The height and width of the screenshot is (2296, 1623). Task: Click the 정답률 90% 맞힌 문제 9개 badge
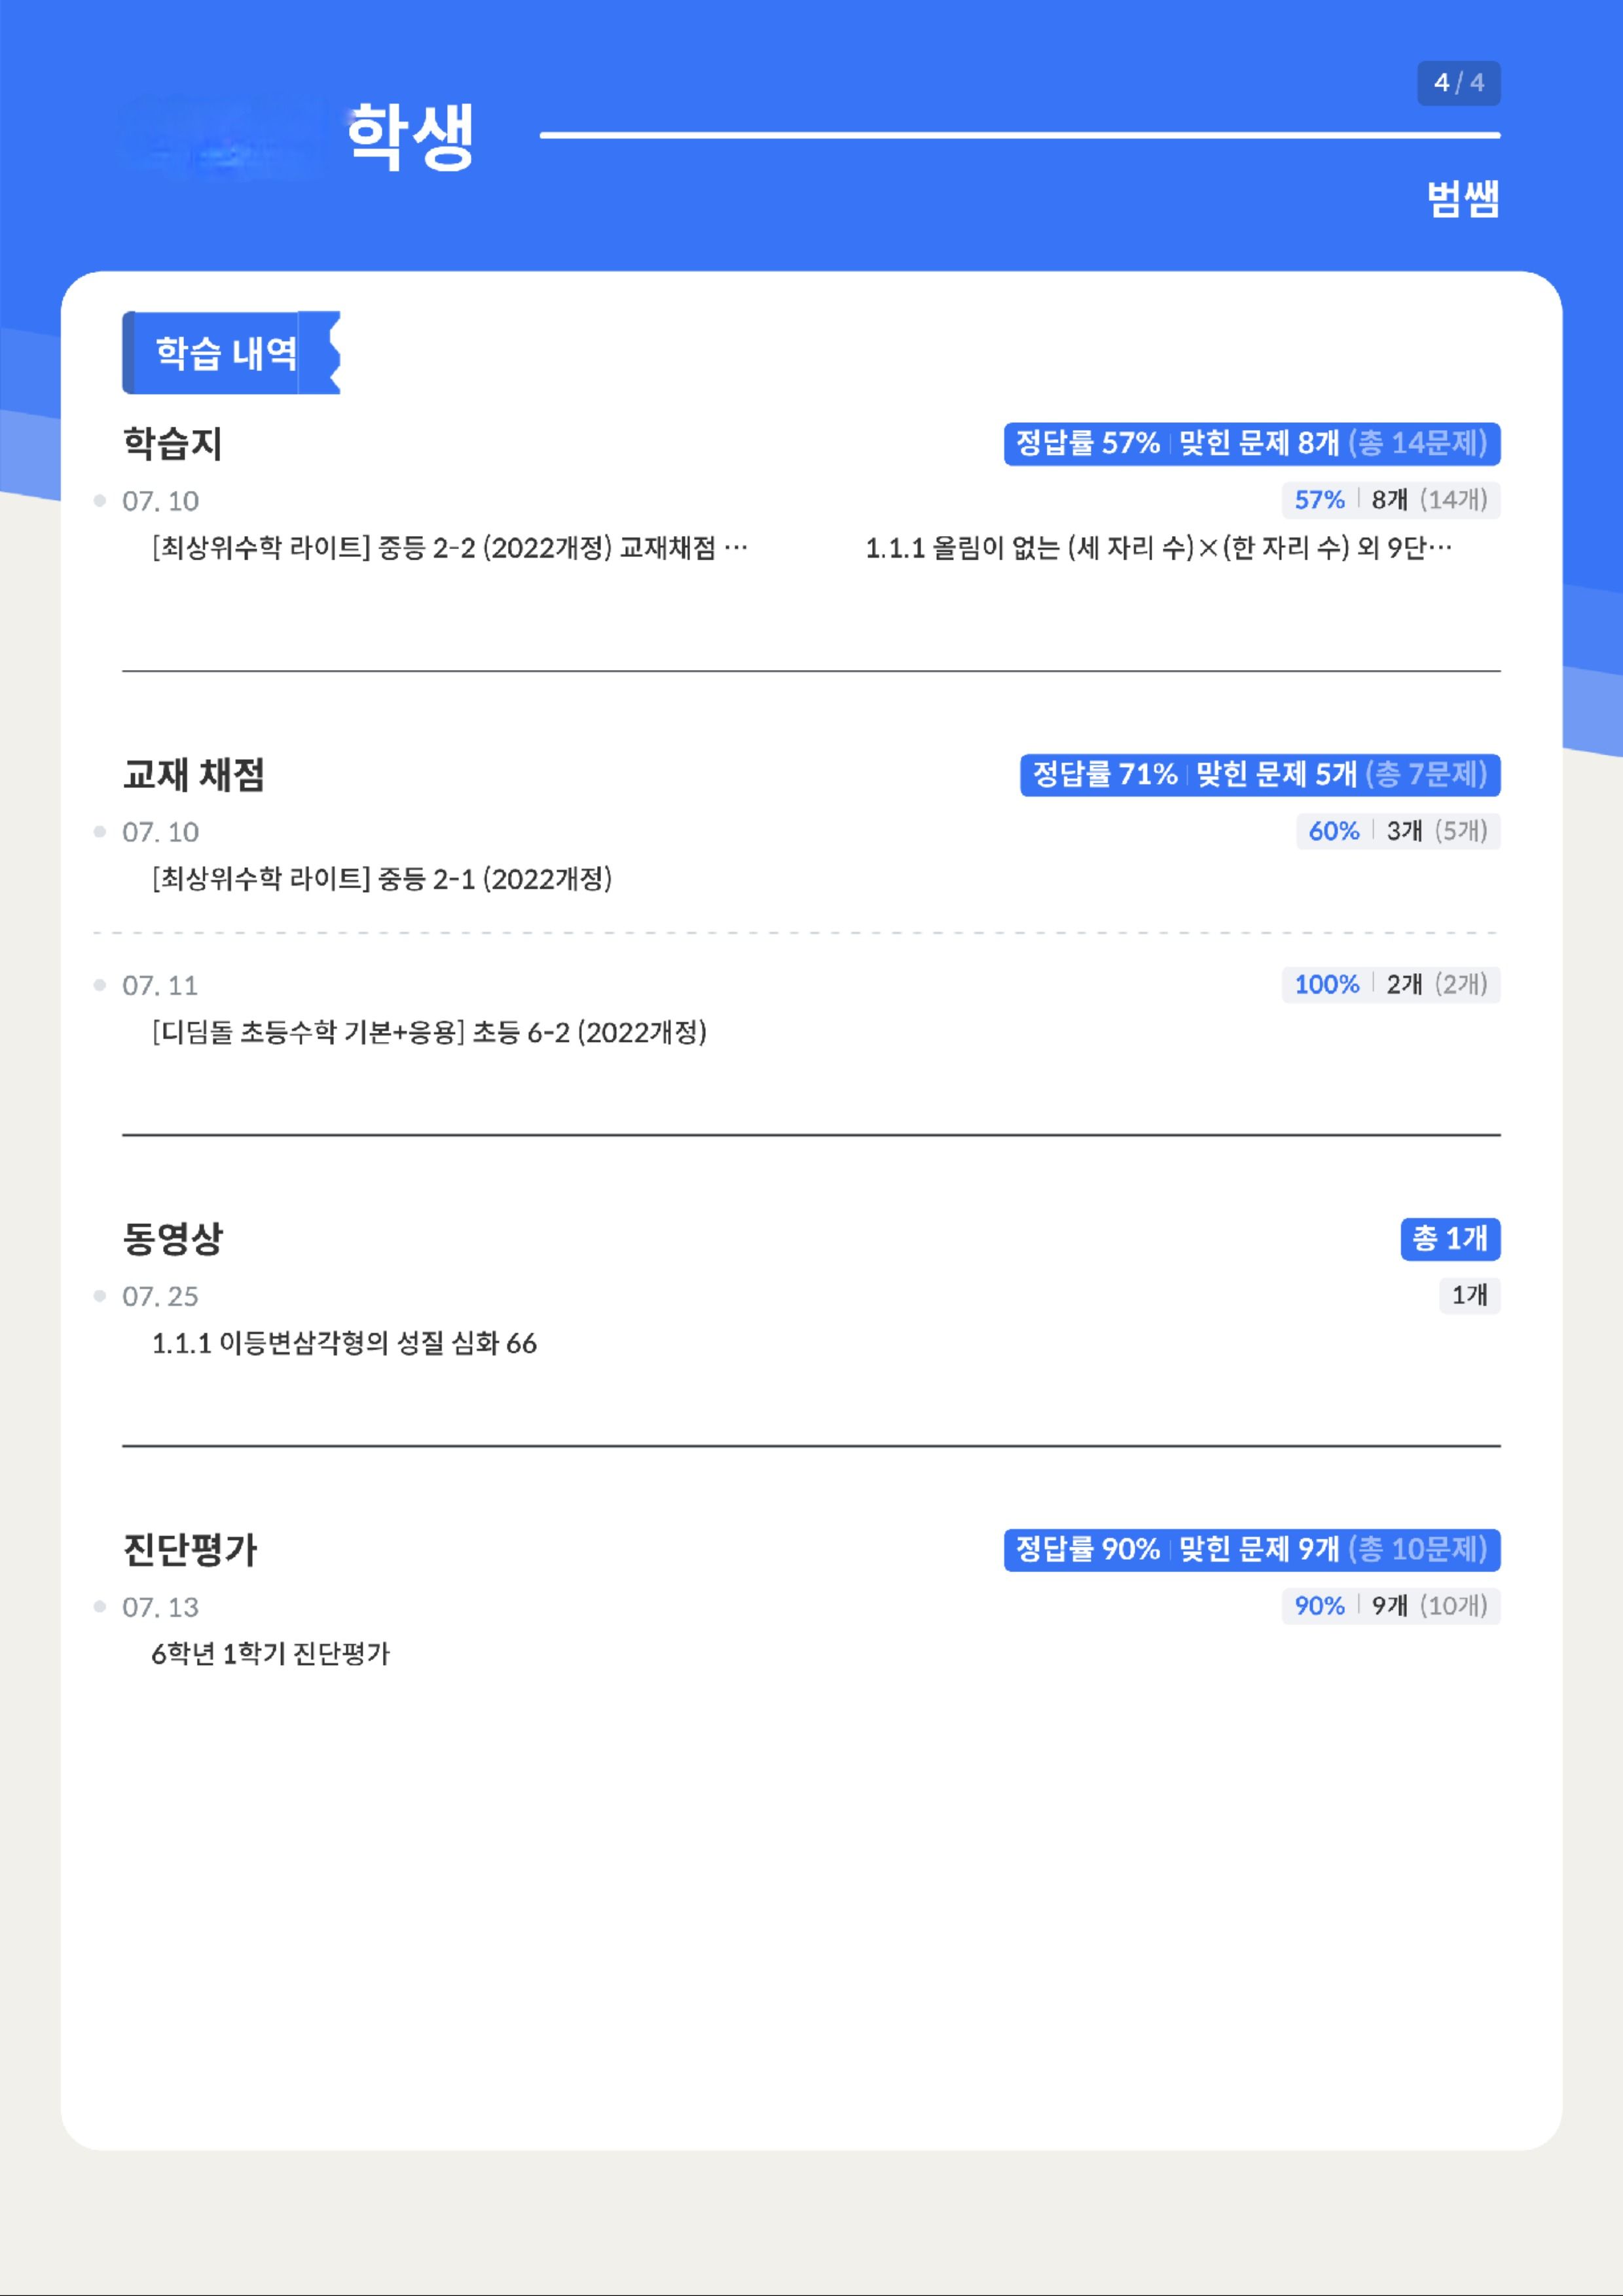click(1252, 1549)
